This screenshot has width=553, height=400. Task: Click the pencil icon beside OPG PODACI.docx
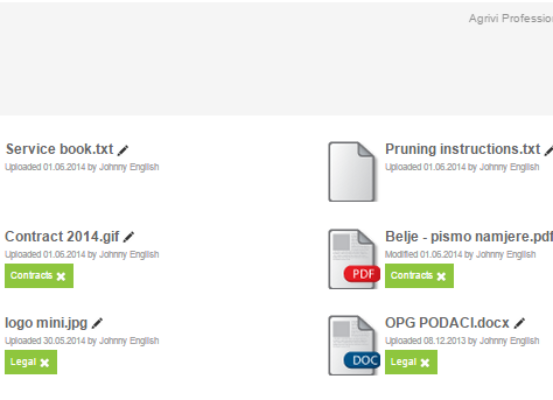(519, 323)
